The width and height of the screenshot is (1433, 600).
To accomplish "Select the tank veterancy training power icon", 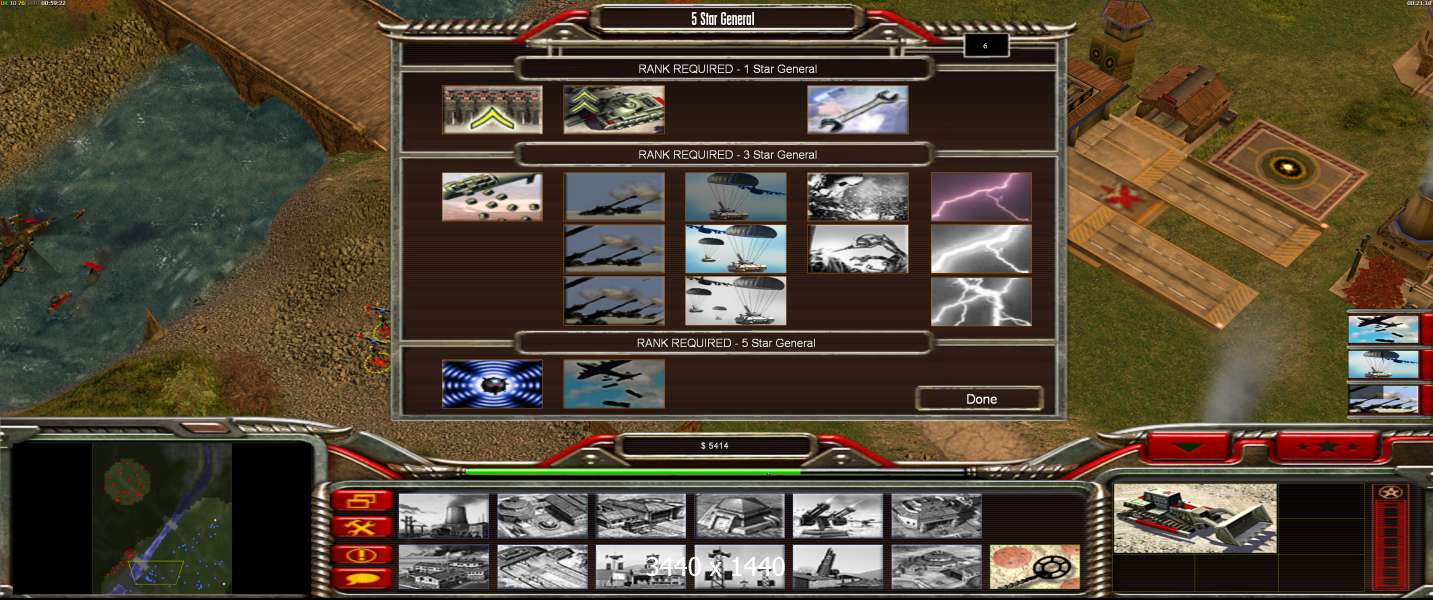I will click(614, 109).
